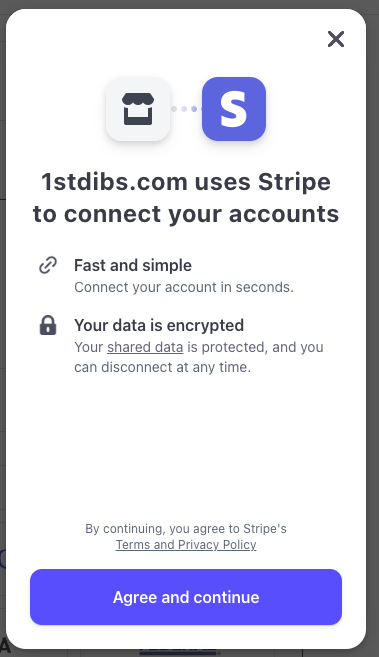The height and width of the screenshot is (657, 379).
Task: Close the Stripe connect dialog with X
Action: [335, 39]
